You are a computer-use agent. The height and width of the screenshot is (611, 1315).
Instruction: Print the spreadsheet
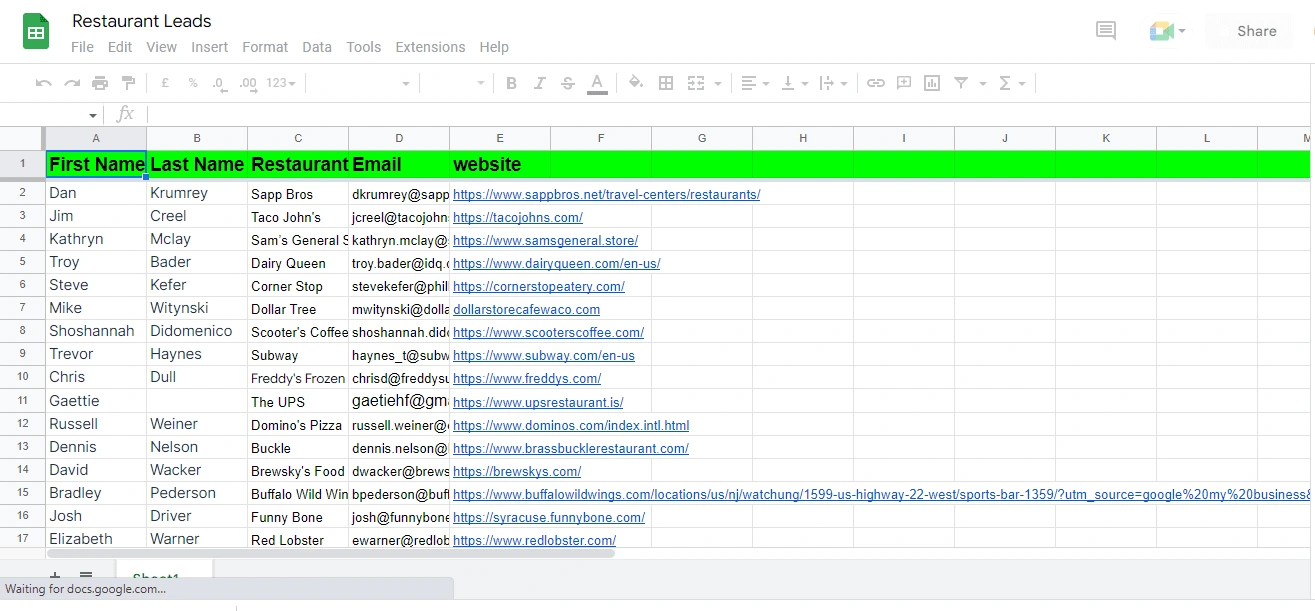(x=100, y=83)
